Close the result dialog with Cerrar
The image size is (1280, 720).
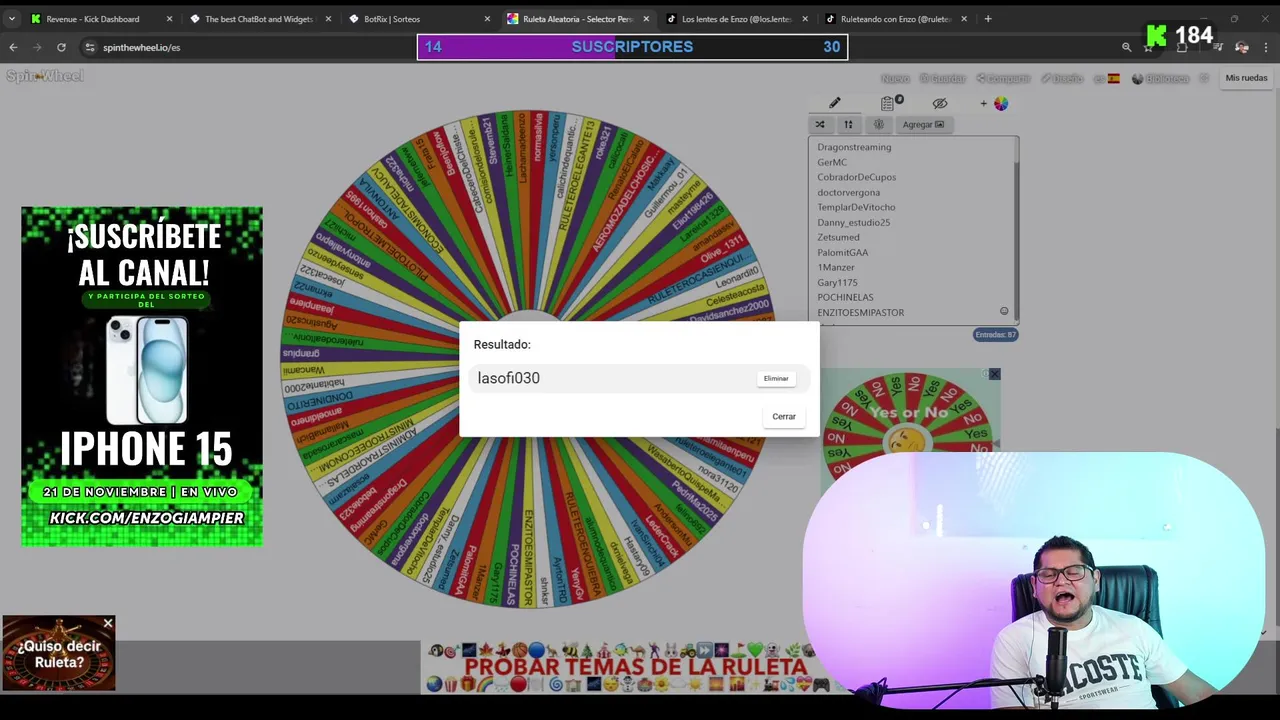pyautogui.click(x=784, y=417)
